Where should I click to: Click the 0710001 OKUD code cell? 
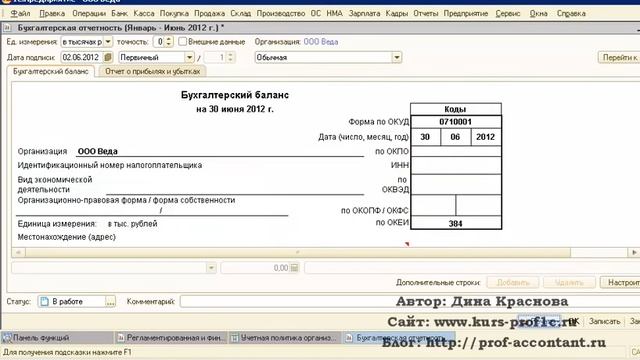[x=456, y=122]
